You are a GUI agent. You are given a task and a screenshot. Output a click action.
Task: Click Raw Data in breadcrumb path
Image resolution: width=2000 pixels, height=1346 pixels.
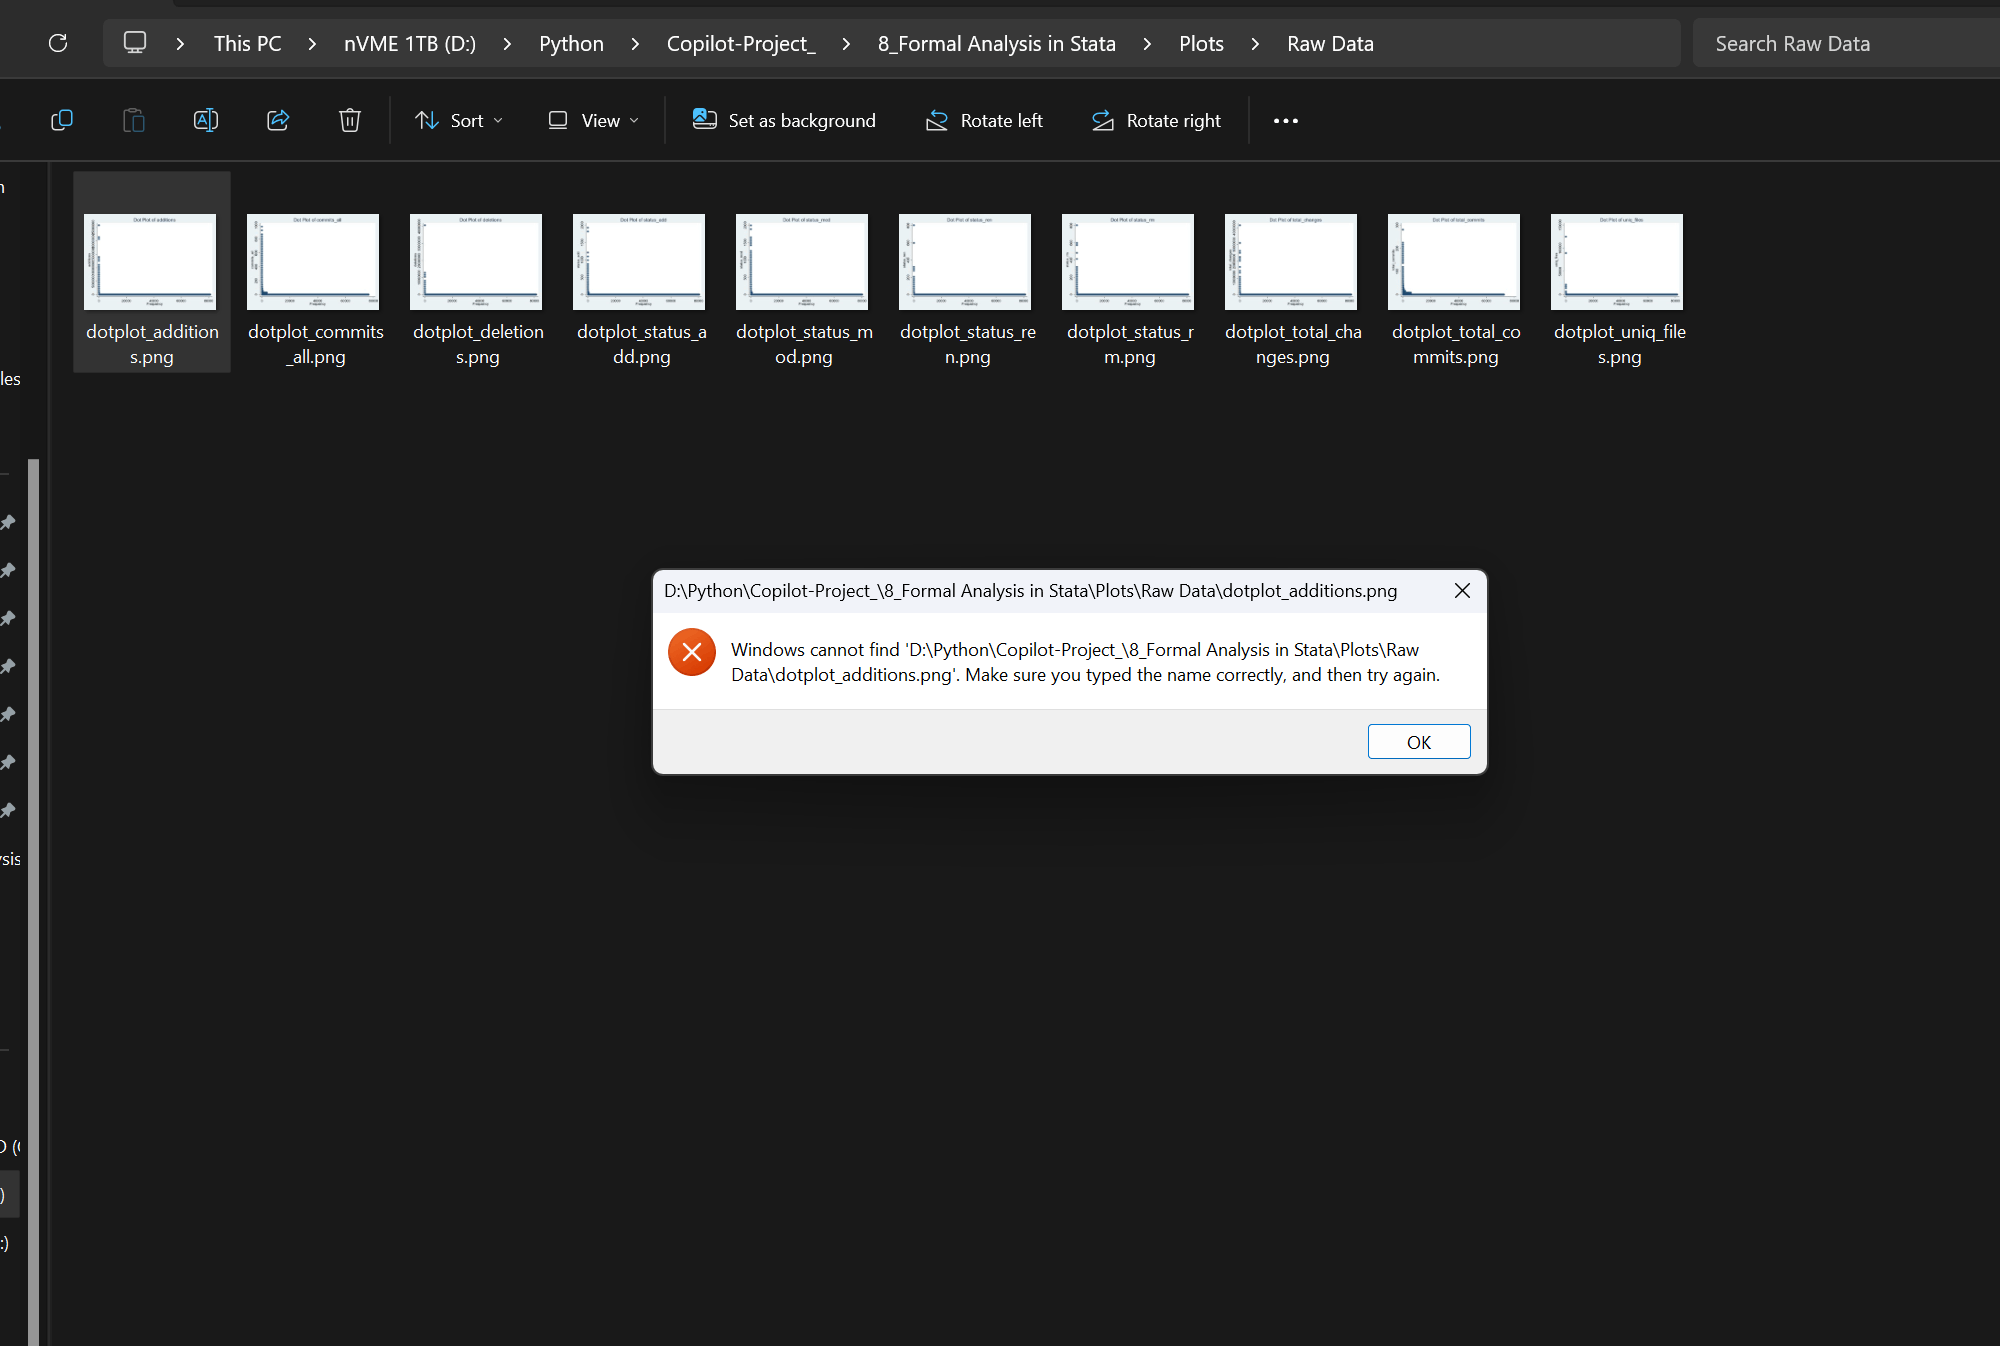click(1330, 44)
